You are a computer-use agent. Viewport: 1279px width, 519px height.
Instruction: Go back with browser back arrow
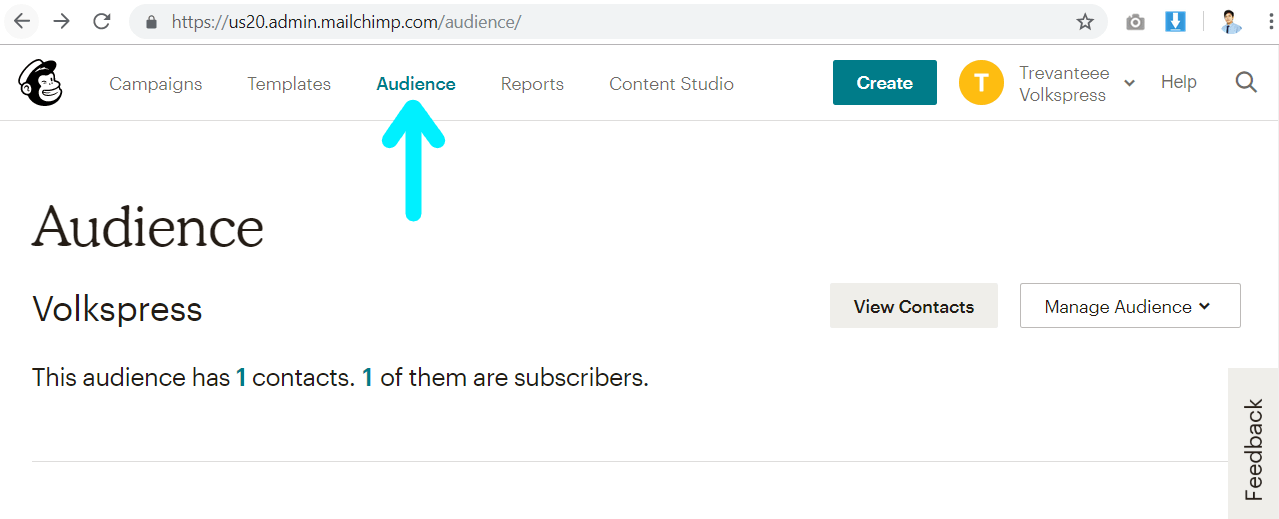pyautogui.click(x=22, y=21)
